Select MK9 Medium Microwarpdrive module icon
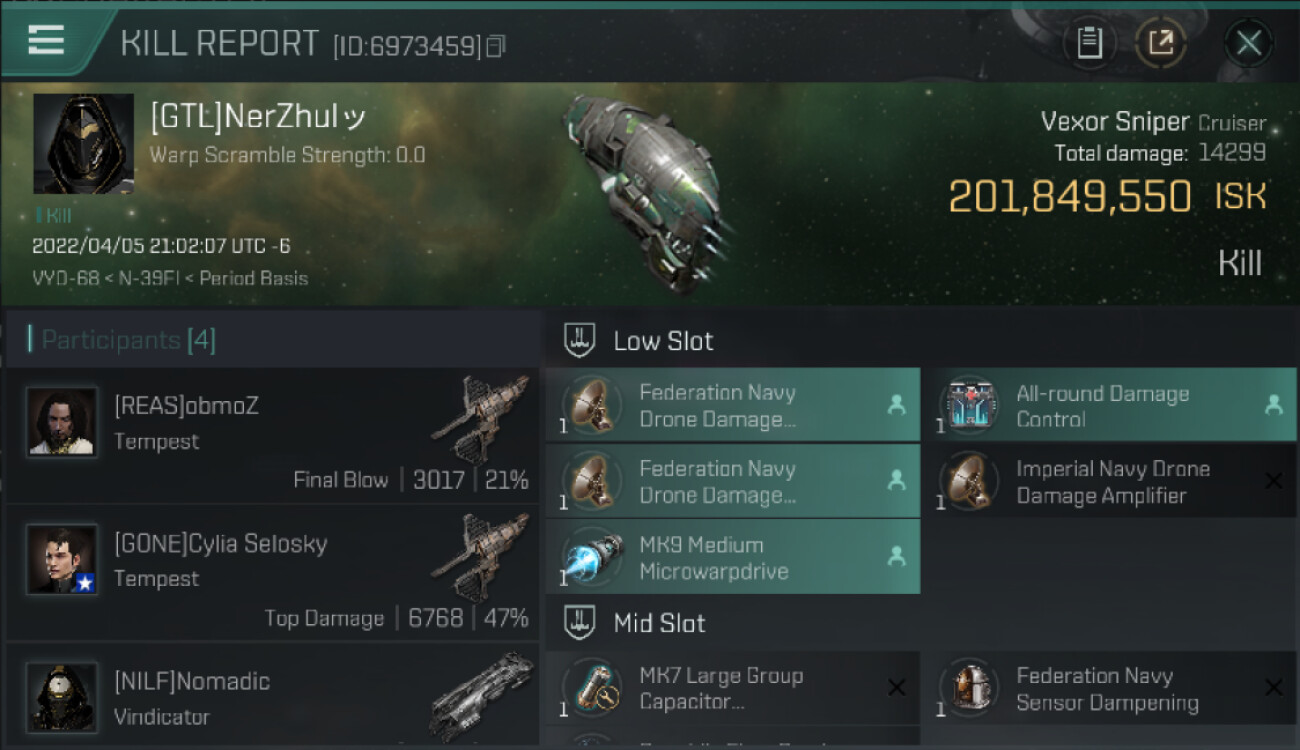Image resolution: width=1300 pixels, height=750 pixels. (592, 556)
